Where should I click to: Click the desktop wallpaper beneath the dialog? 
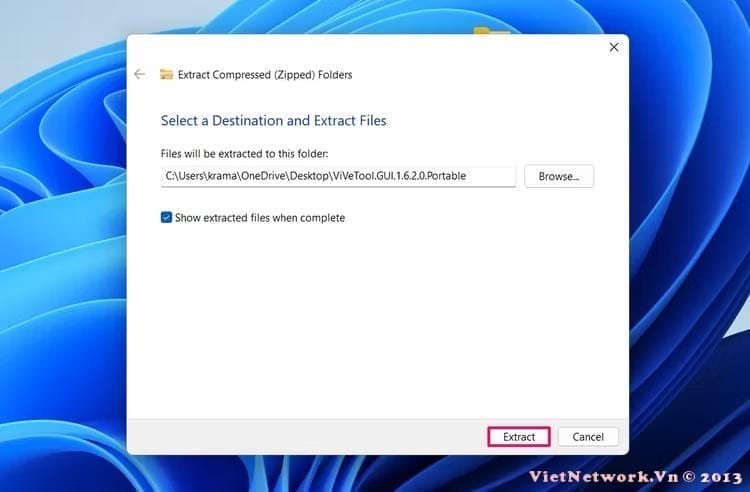[300, 474]
